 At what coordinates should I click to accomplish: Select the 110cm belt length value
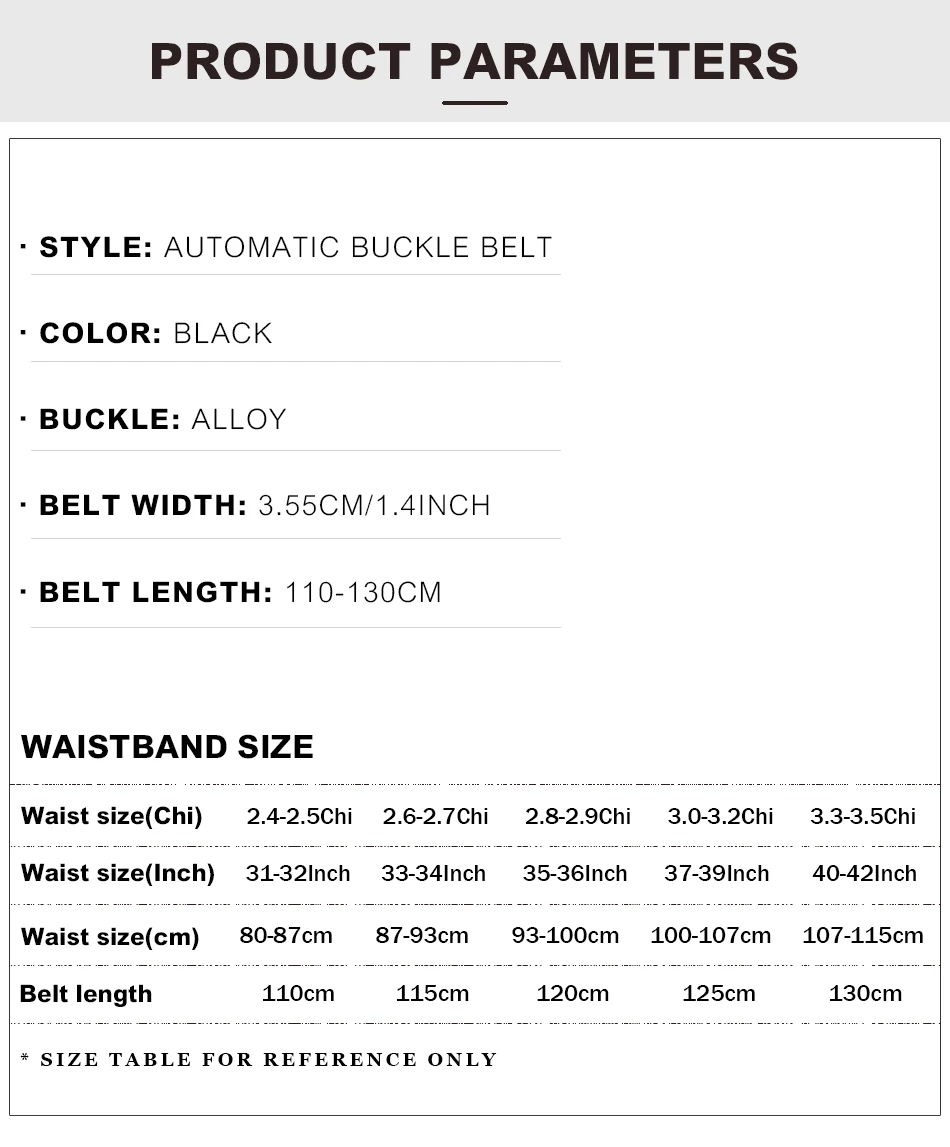(298, 993)
